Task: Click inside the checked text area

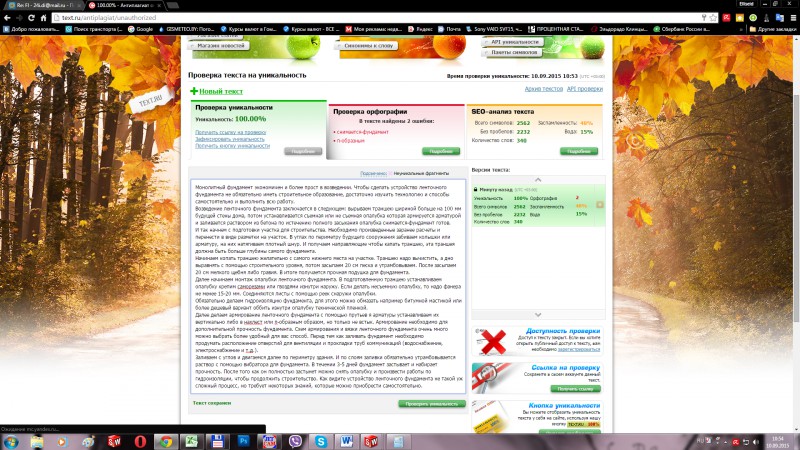Action: pos(328,286)
